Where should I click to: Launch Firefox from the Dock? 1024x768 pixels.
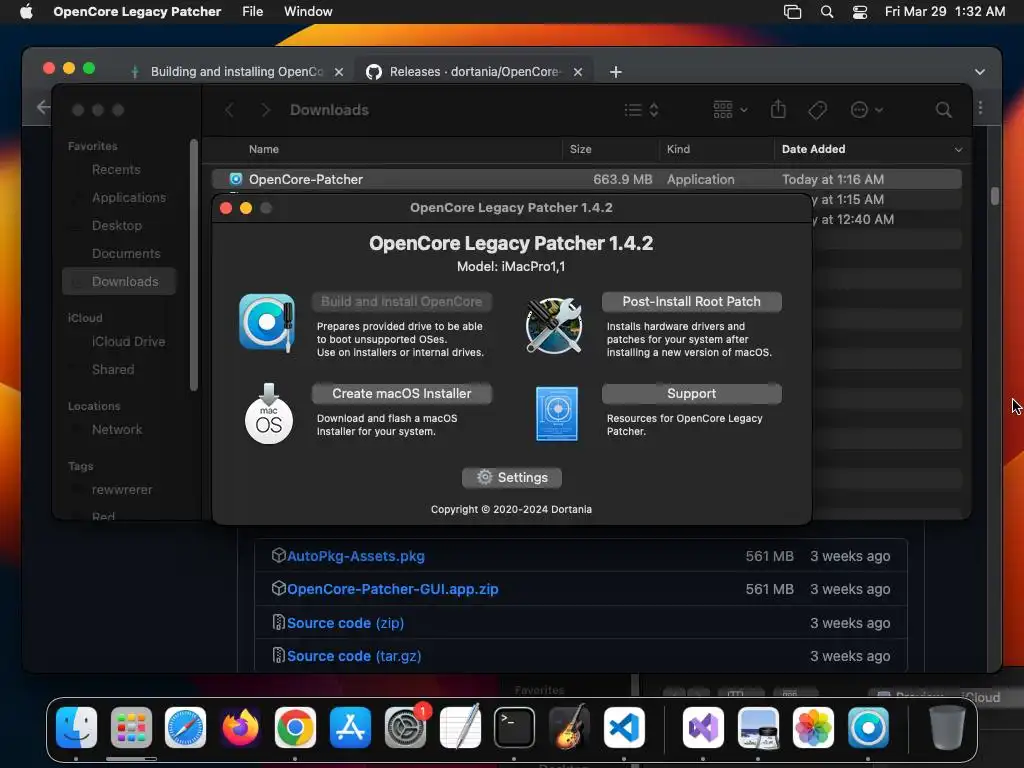tap(240, 727)
